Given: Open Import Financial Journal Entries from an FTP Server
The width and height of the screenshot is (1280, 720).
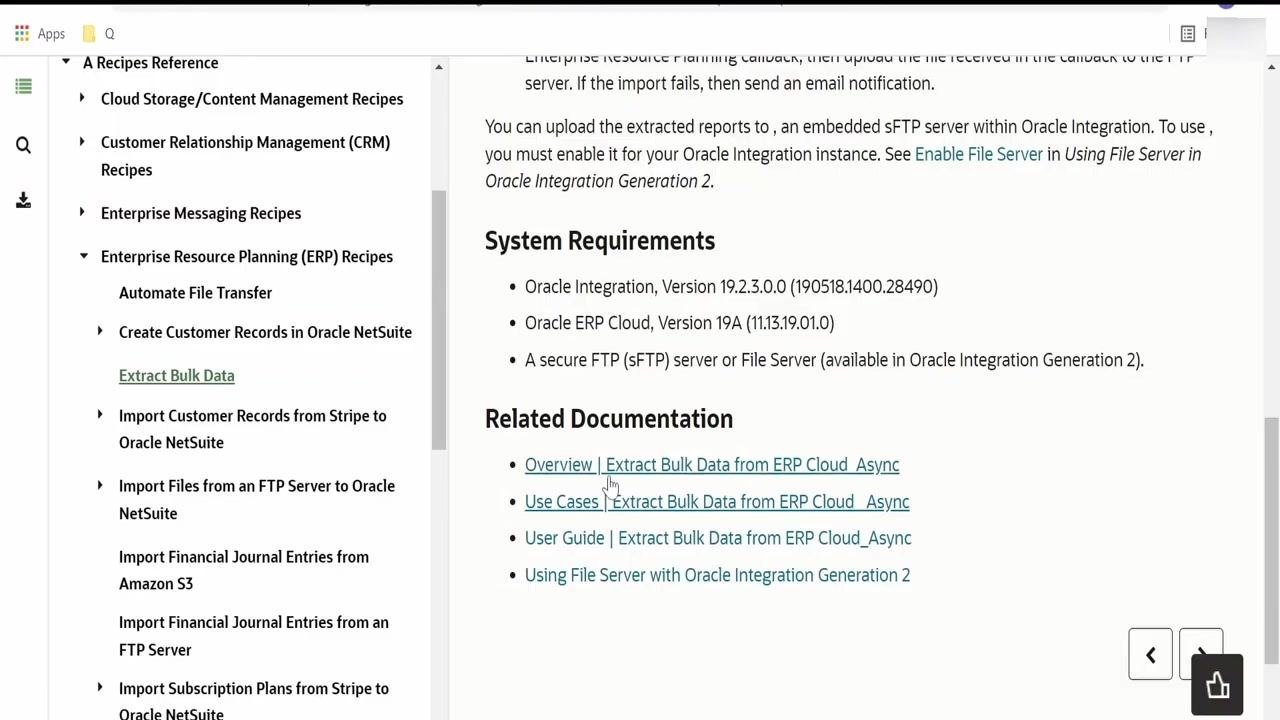Looking at the screenshot, I should (254, 636).
